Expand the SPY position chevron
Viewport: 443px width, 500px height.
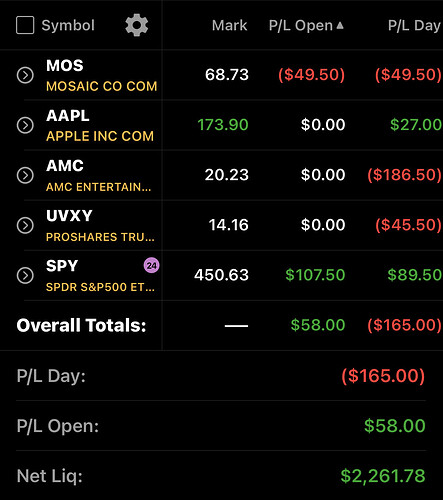click(x=25, y=275)
